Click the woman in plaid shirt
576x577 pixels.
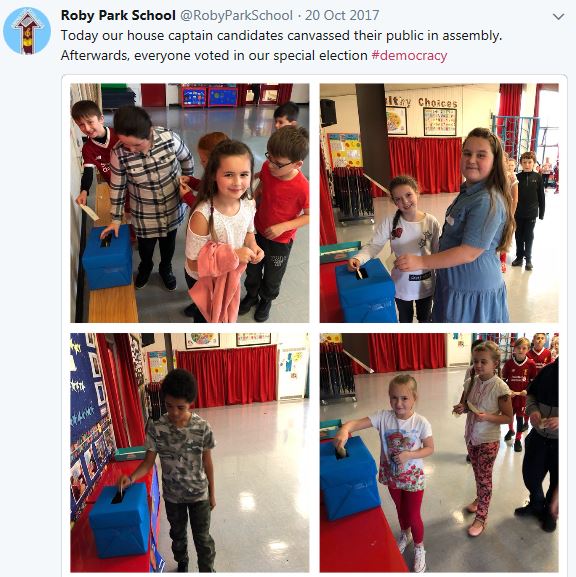(149, 197)
